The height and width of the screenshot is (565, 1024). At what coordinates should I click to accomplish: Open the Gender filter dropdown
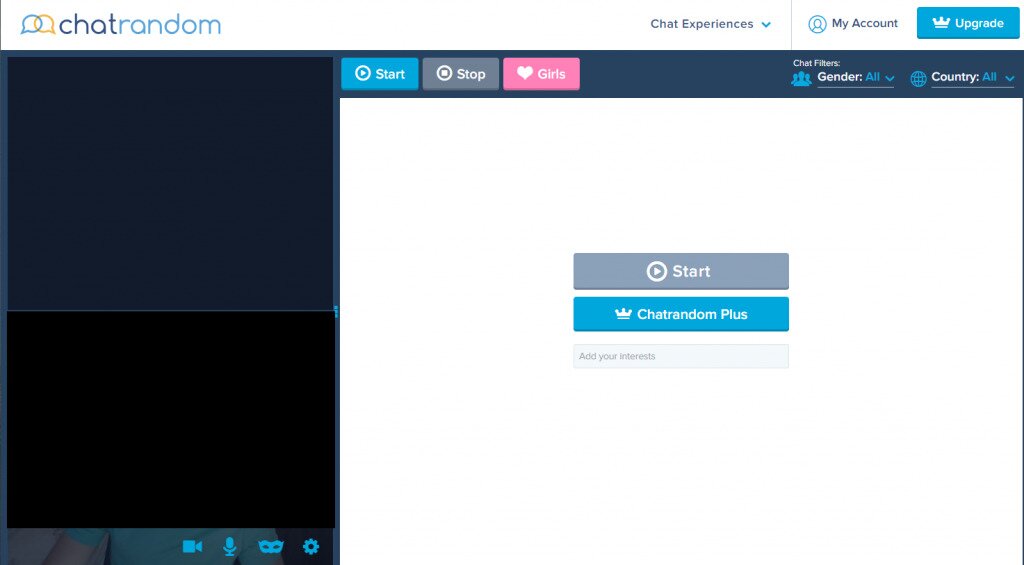point(856,77)
